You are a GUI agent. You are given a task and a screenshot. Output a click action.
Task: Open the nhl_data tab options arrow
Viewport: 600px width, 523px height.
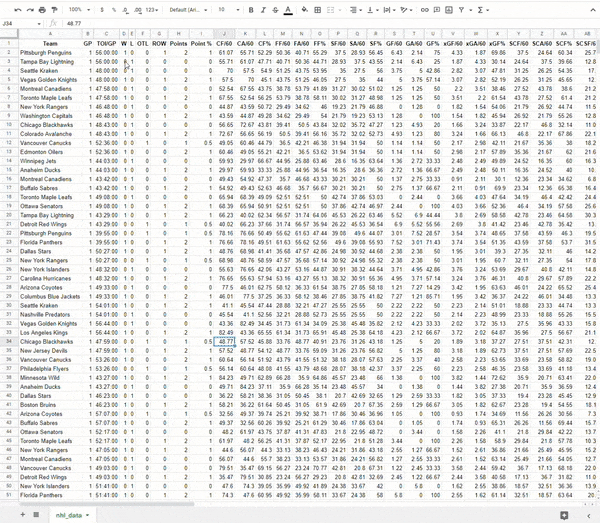[x=88, y=515]
